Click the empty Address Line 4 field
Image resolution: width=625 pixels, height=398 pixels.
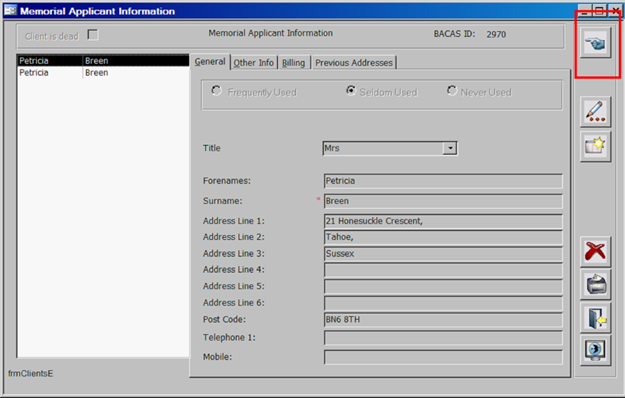tap(443, 270)
